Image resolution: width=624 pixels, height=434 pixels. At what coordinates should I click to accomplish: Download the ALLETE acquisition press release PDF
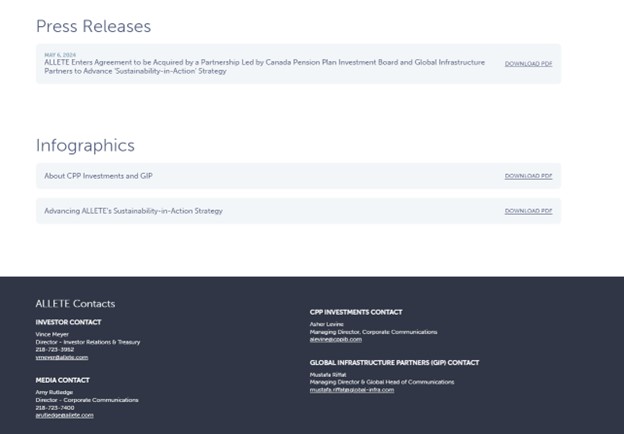(528, 63)
